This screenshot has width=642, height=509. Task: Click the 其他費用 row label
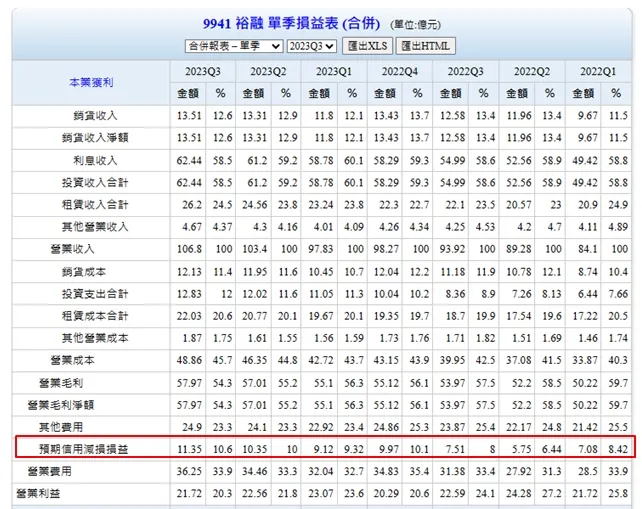tap(61, 428)
